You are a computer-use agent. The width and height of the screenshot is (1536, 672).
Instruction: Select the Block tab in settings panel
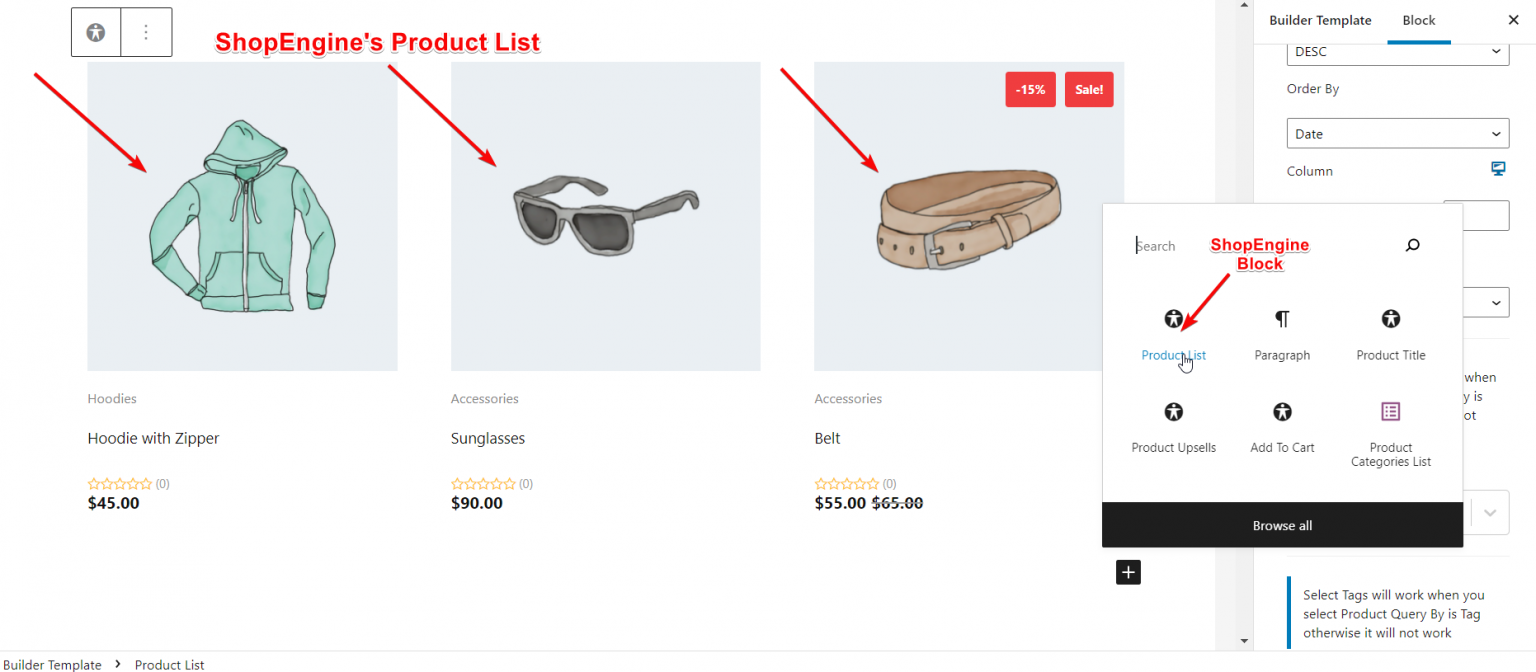1419,20
